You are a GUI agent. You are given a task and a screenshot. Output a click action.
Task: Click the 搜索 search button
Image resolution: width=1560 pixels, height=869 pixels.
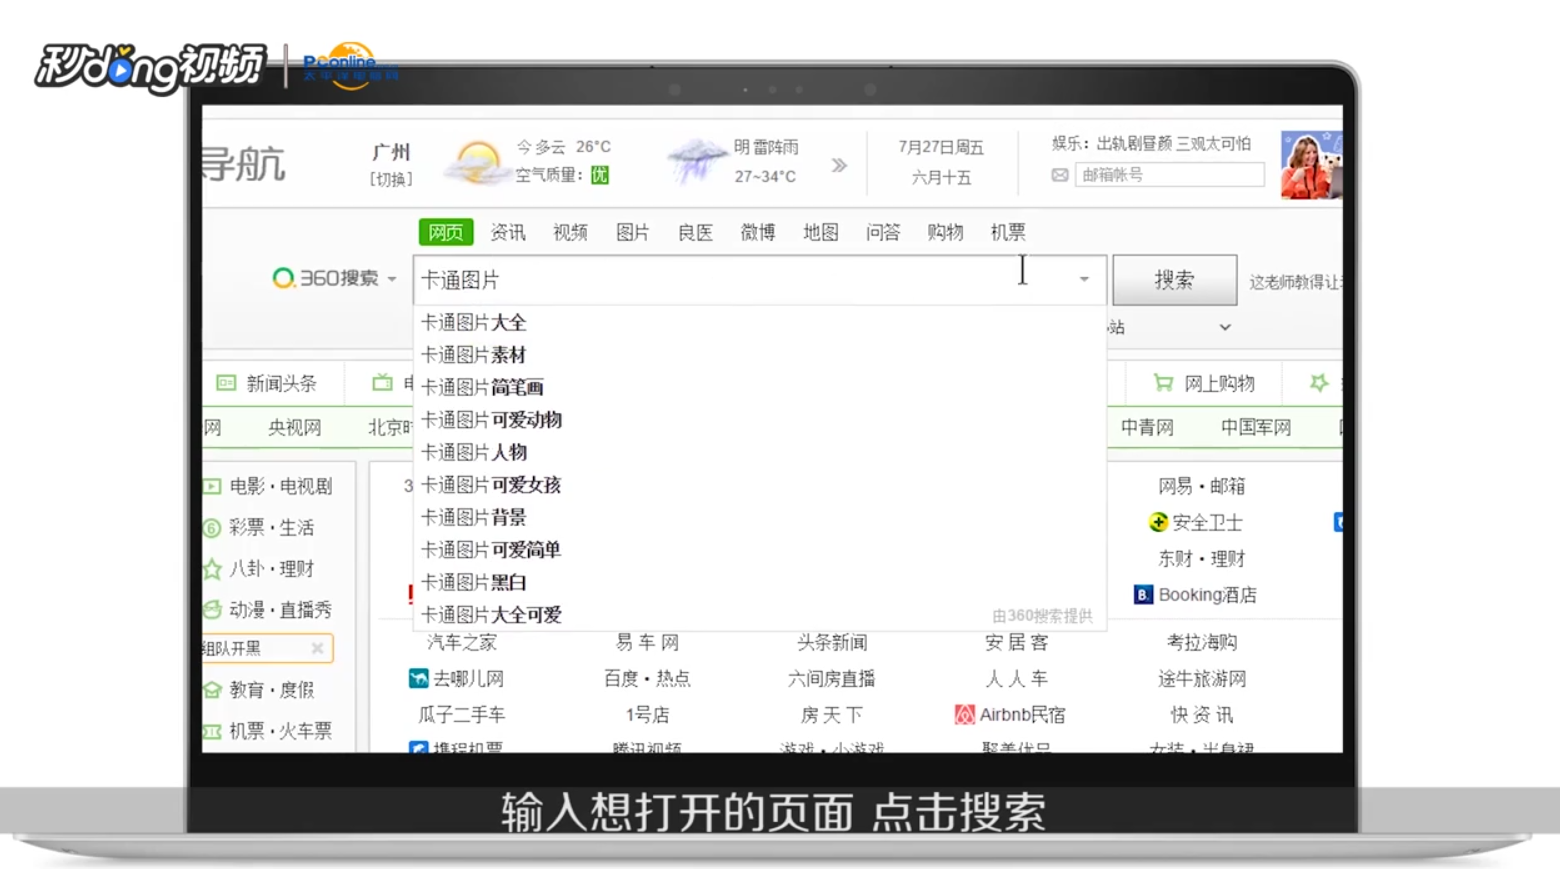1174,280
